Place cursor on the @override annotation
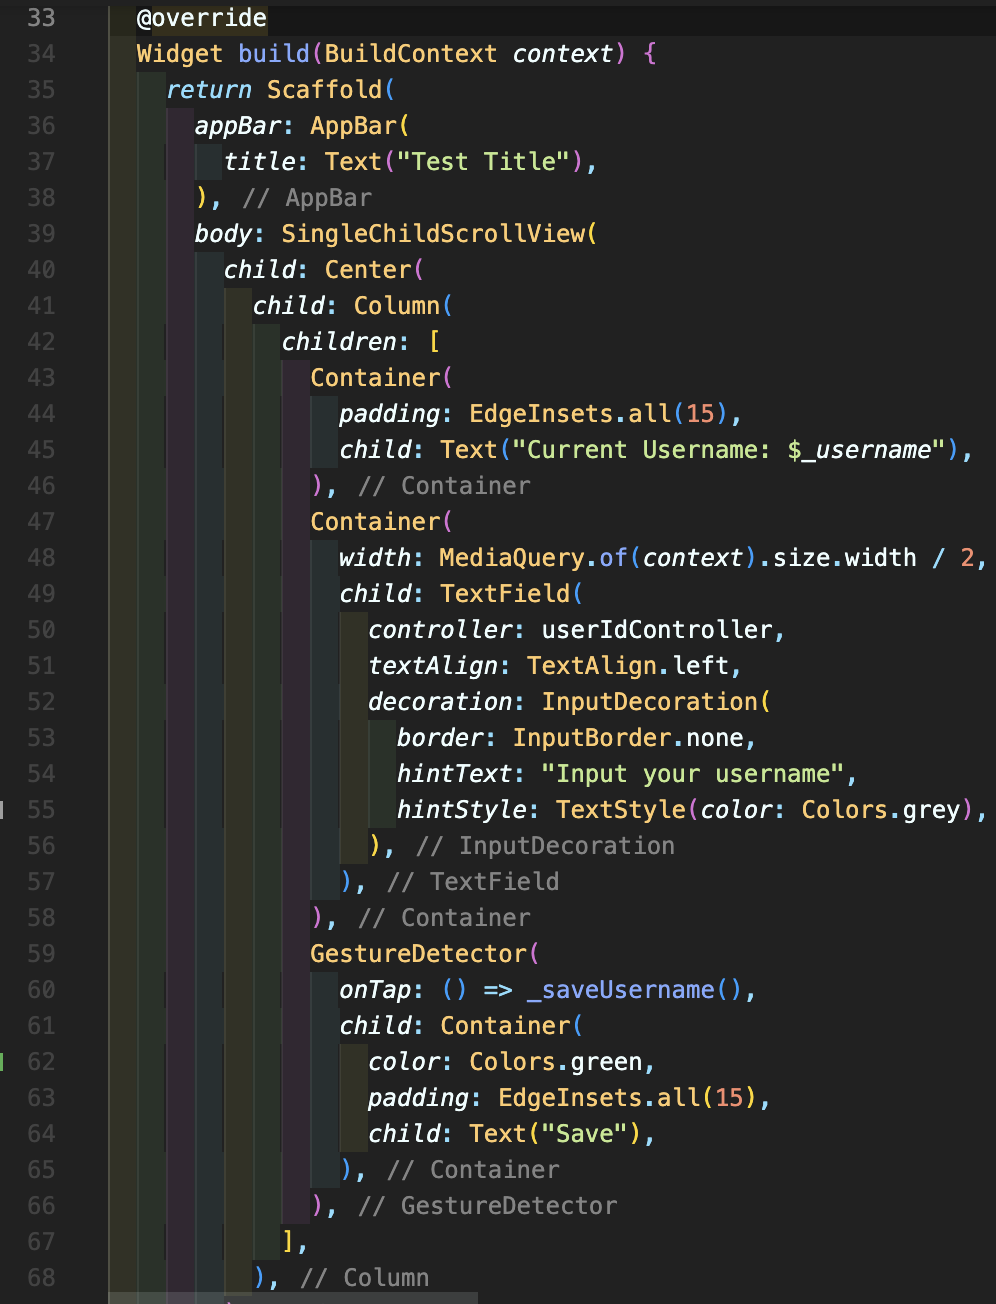This screenshot has height=1304, width=996. (202, 18)
